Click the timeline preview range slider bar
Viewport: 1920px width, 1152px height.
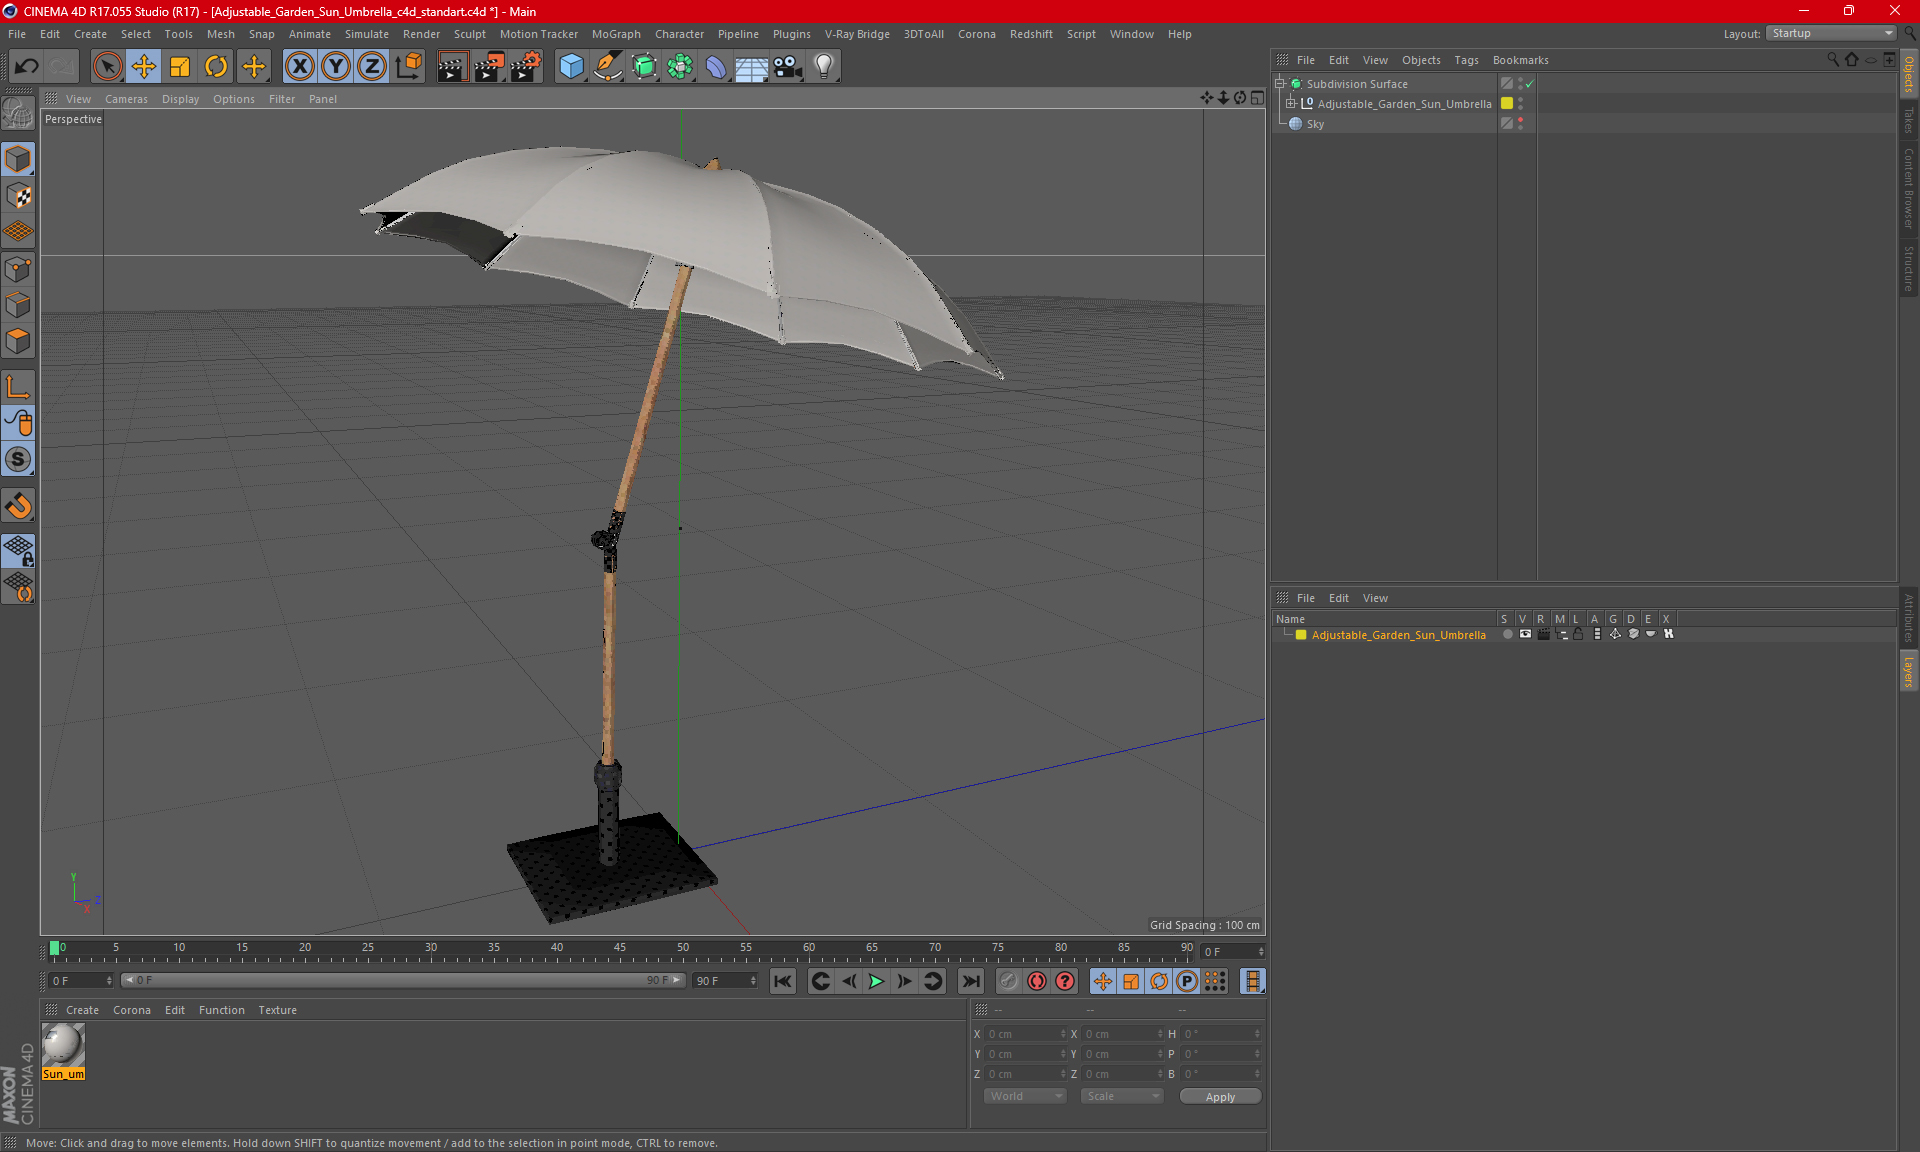coord(403,980)
